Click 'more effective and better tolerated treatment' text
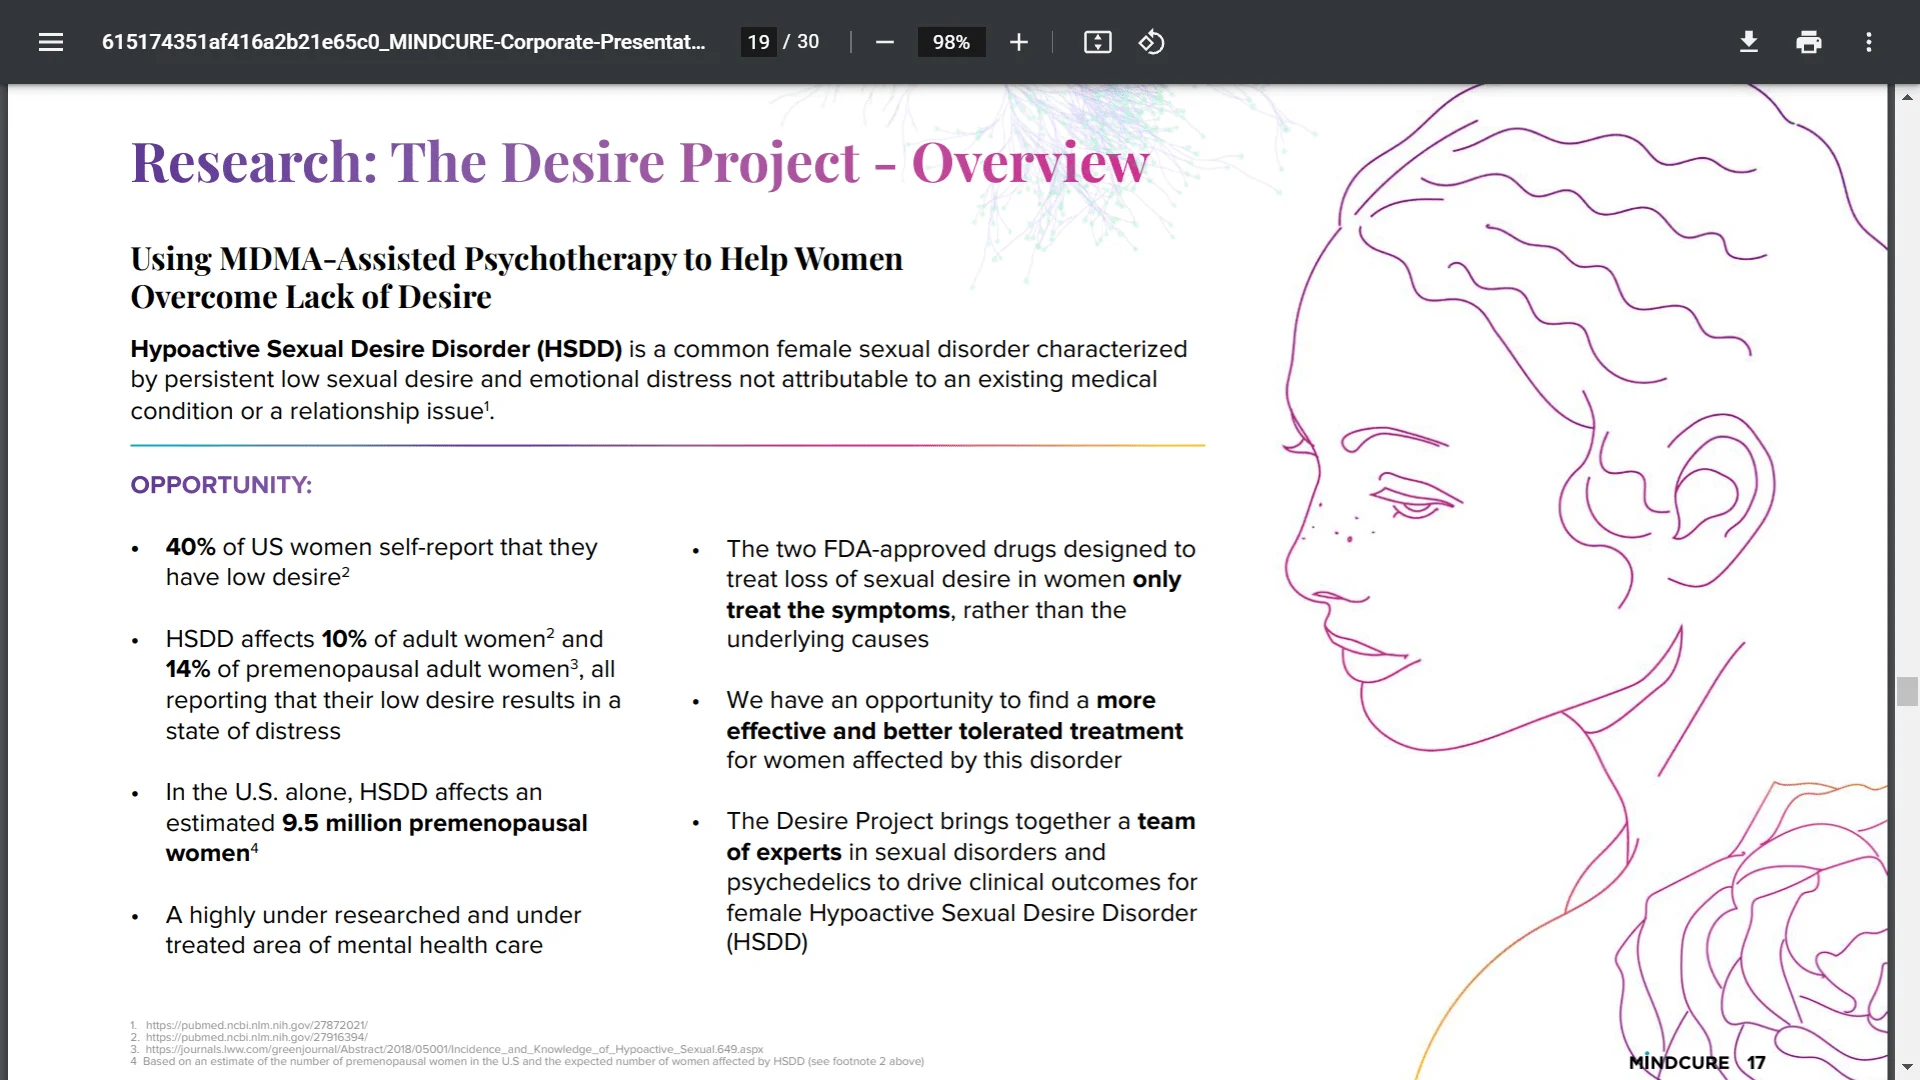1920x1080 pixels. (x=955, y=716)
